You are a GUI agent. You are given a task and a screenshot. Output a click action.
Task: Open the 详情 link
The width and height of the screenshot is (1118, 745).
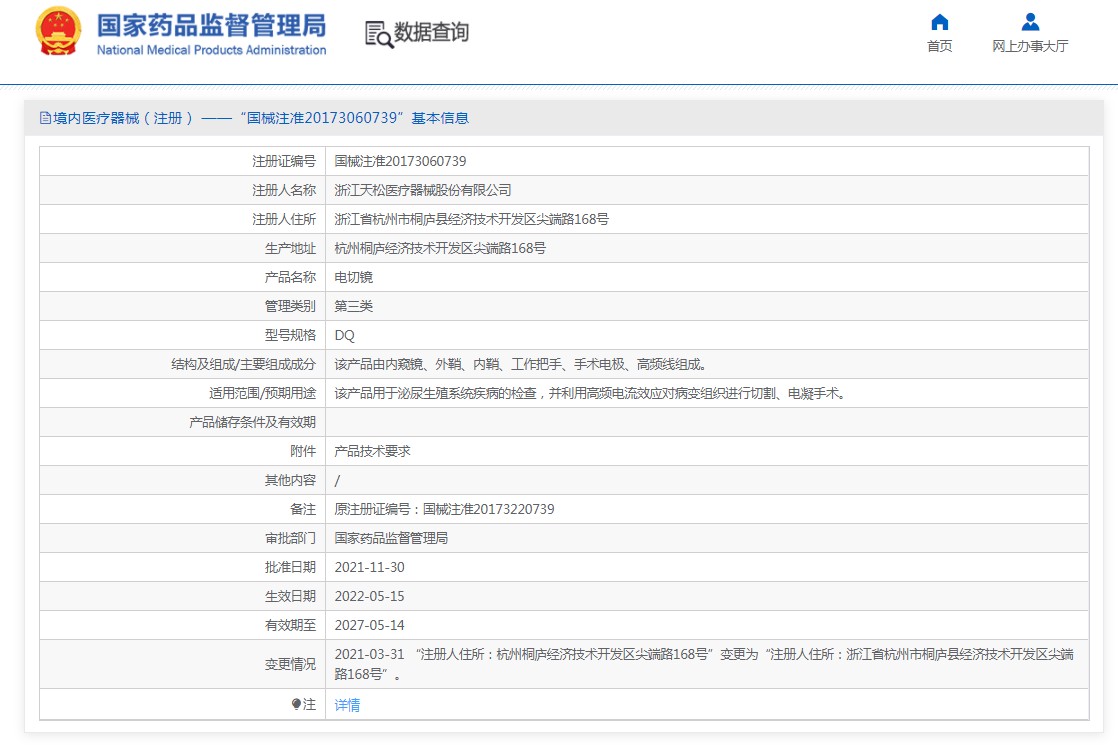[x=347, y=705]
